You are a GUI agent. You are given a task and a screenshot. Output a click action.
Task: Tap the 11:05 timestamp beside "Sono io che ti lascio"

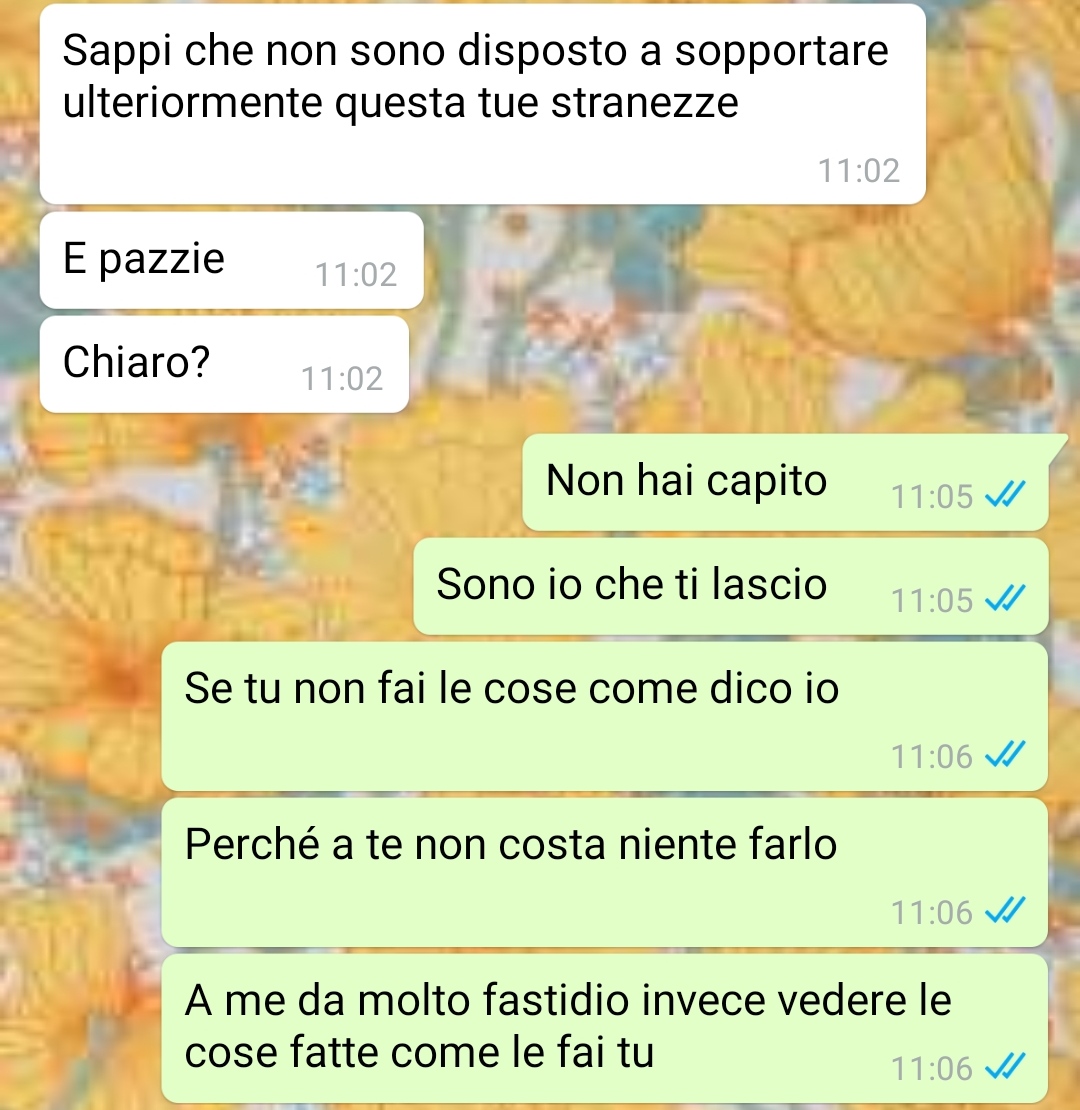(932, 600)
